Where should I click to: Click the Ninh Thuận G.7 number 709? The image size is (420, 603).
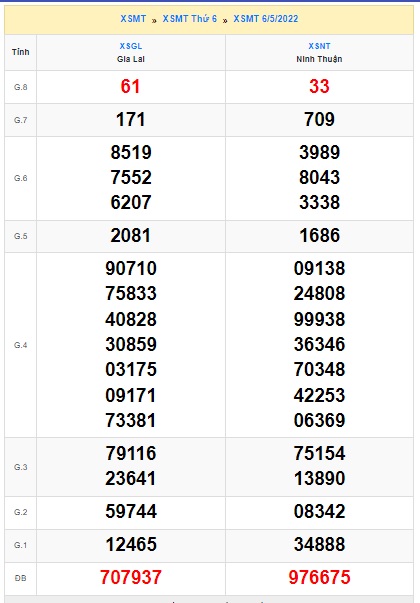coord(319,119)
